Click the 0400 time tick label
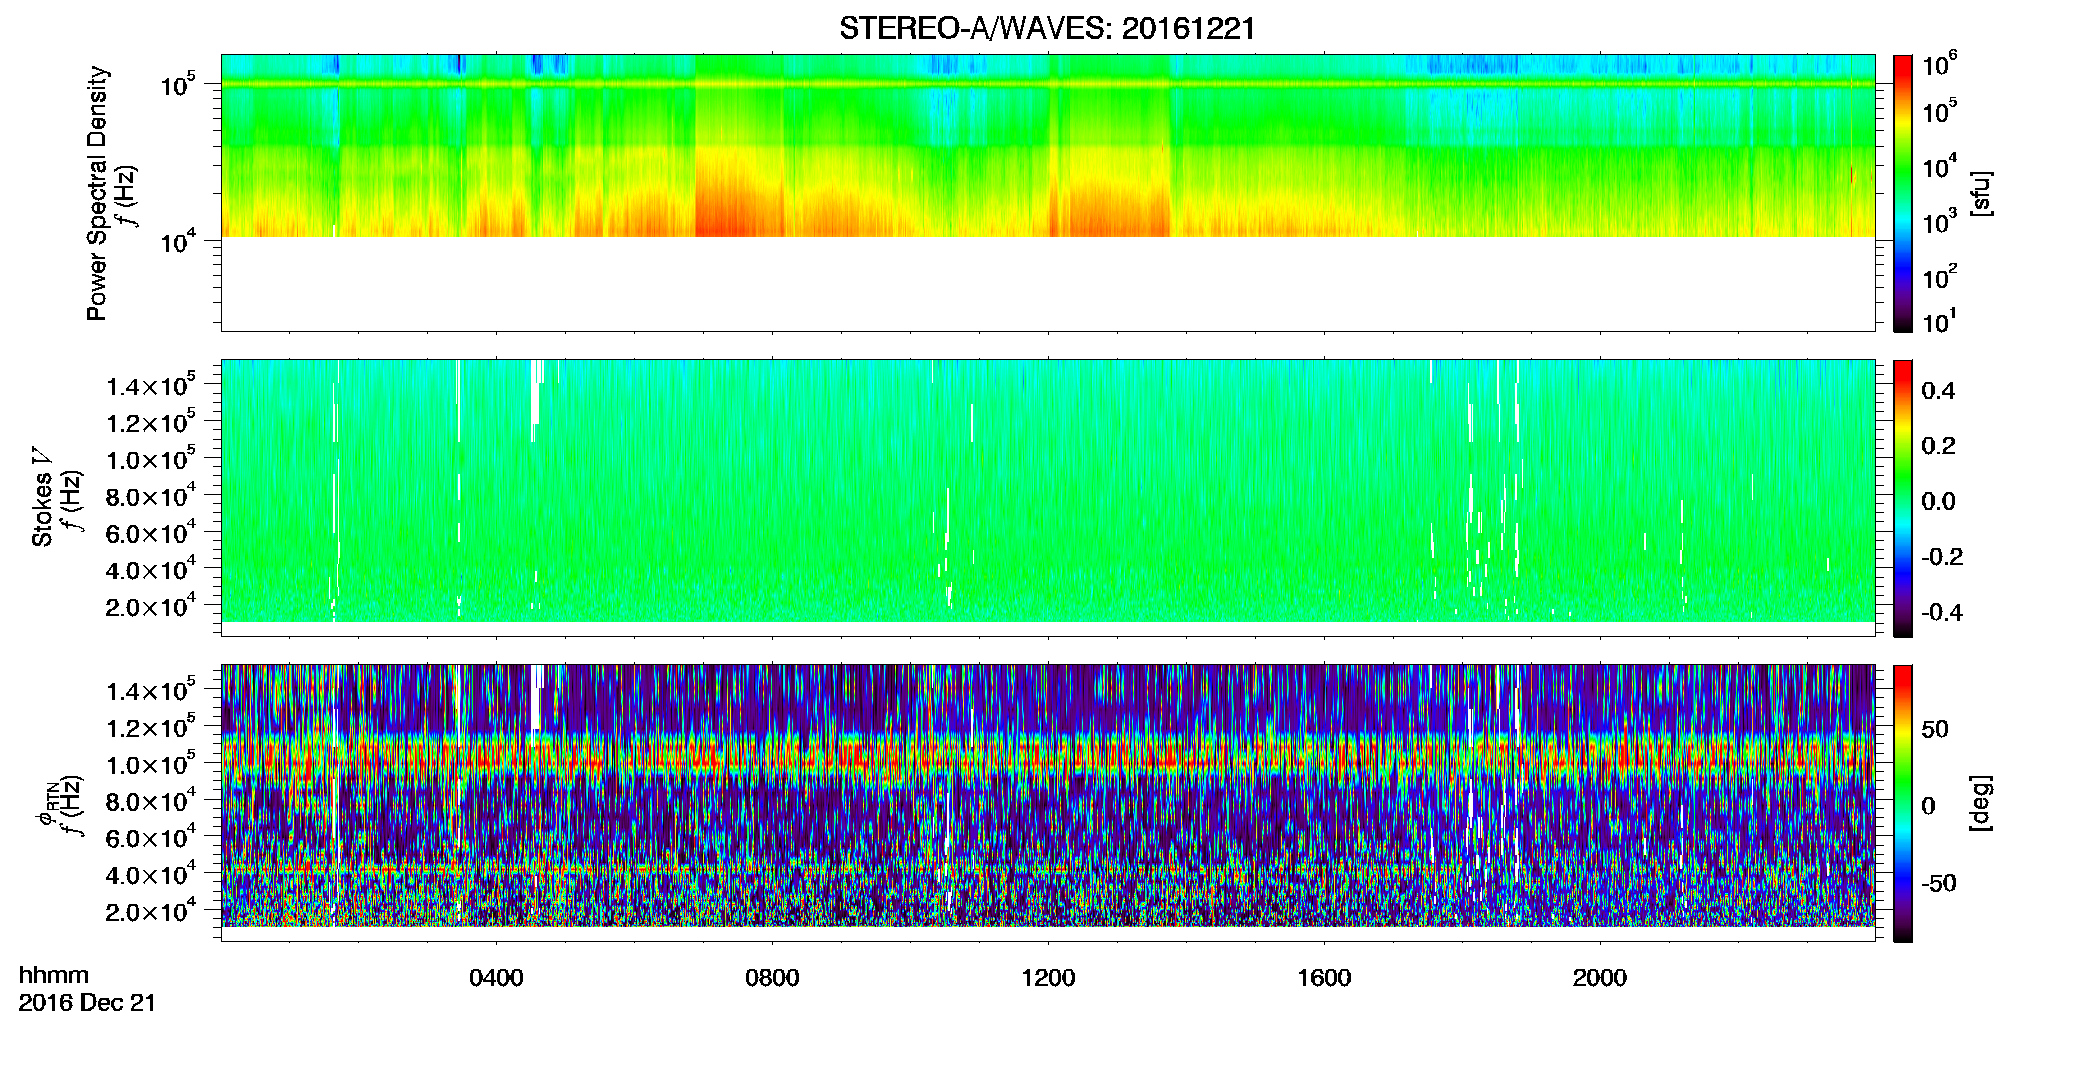Screen dimensions: 2096x1080 coord(496,978)
